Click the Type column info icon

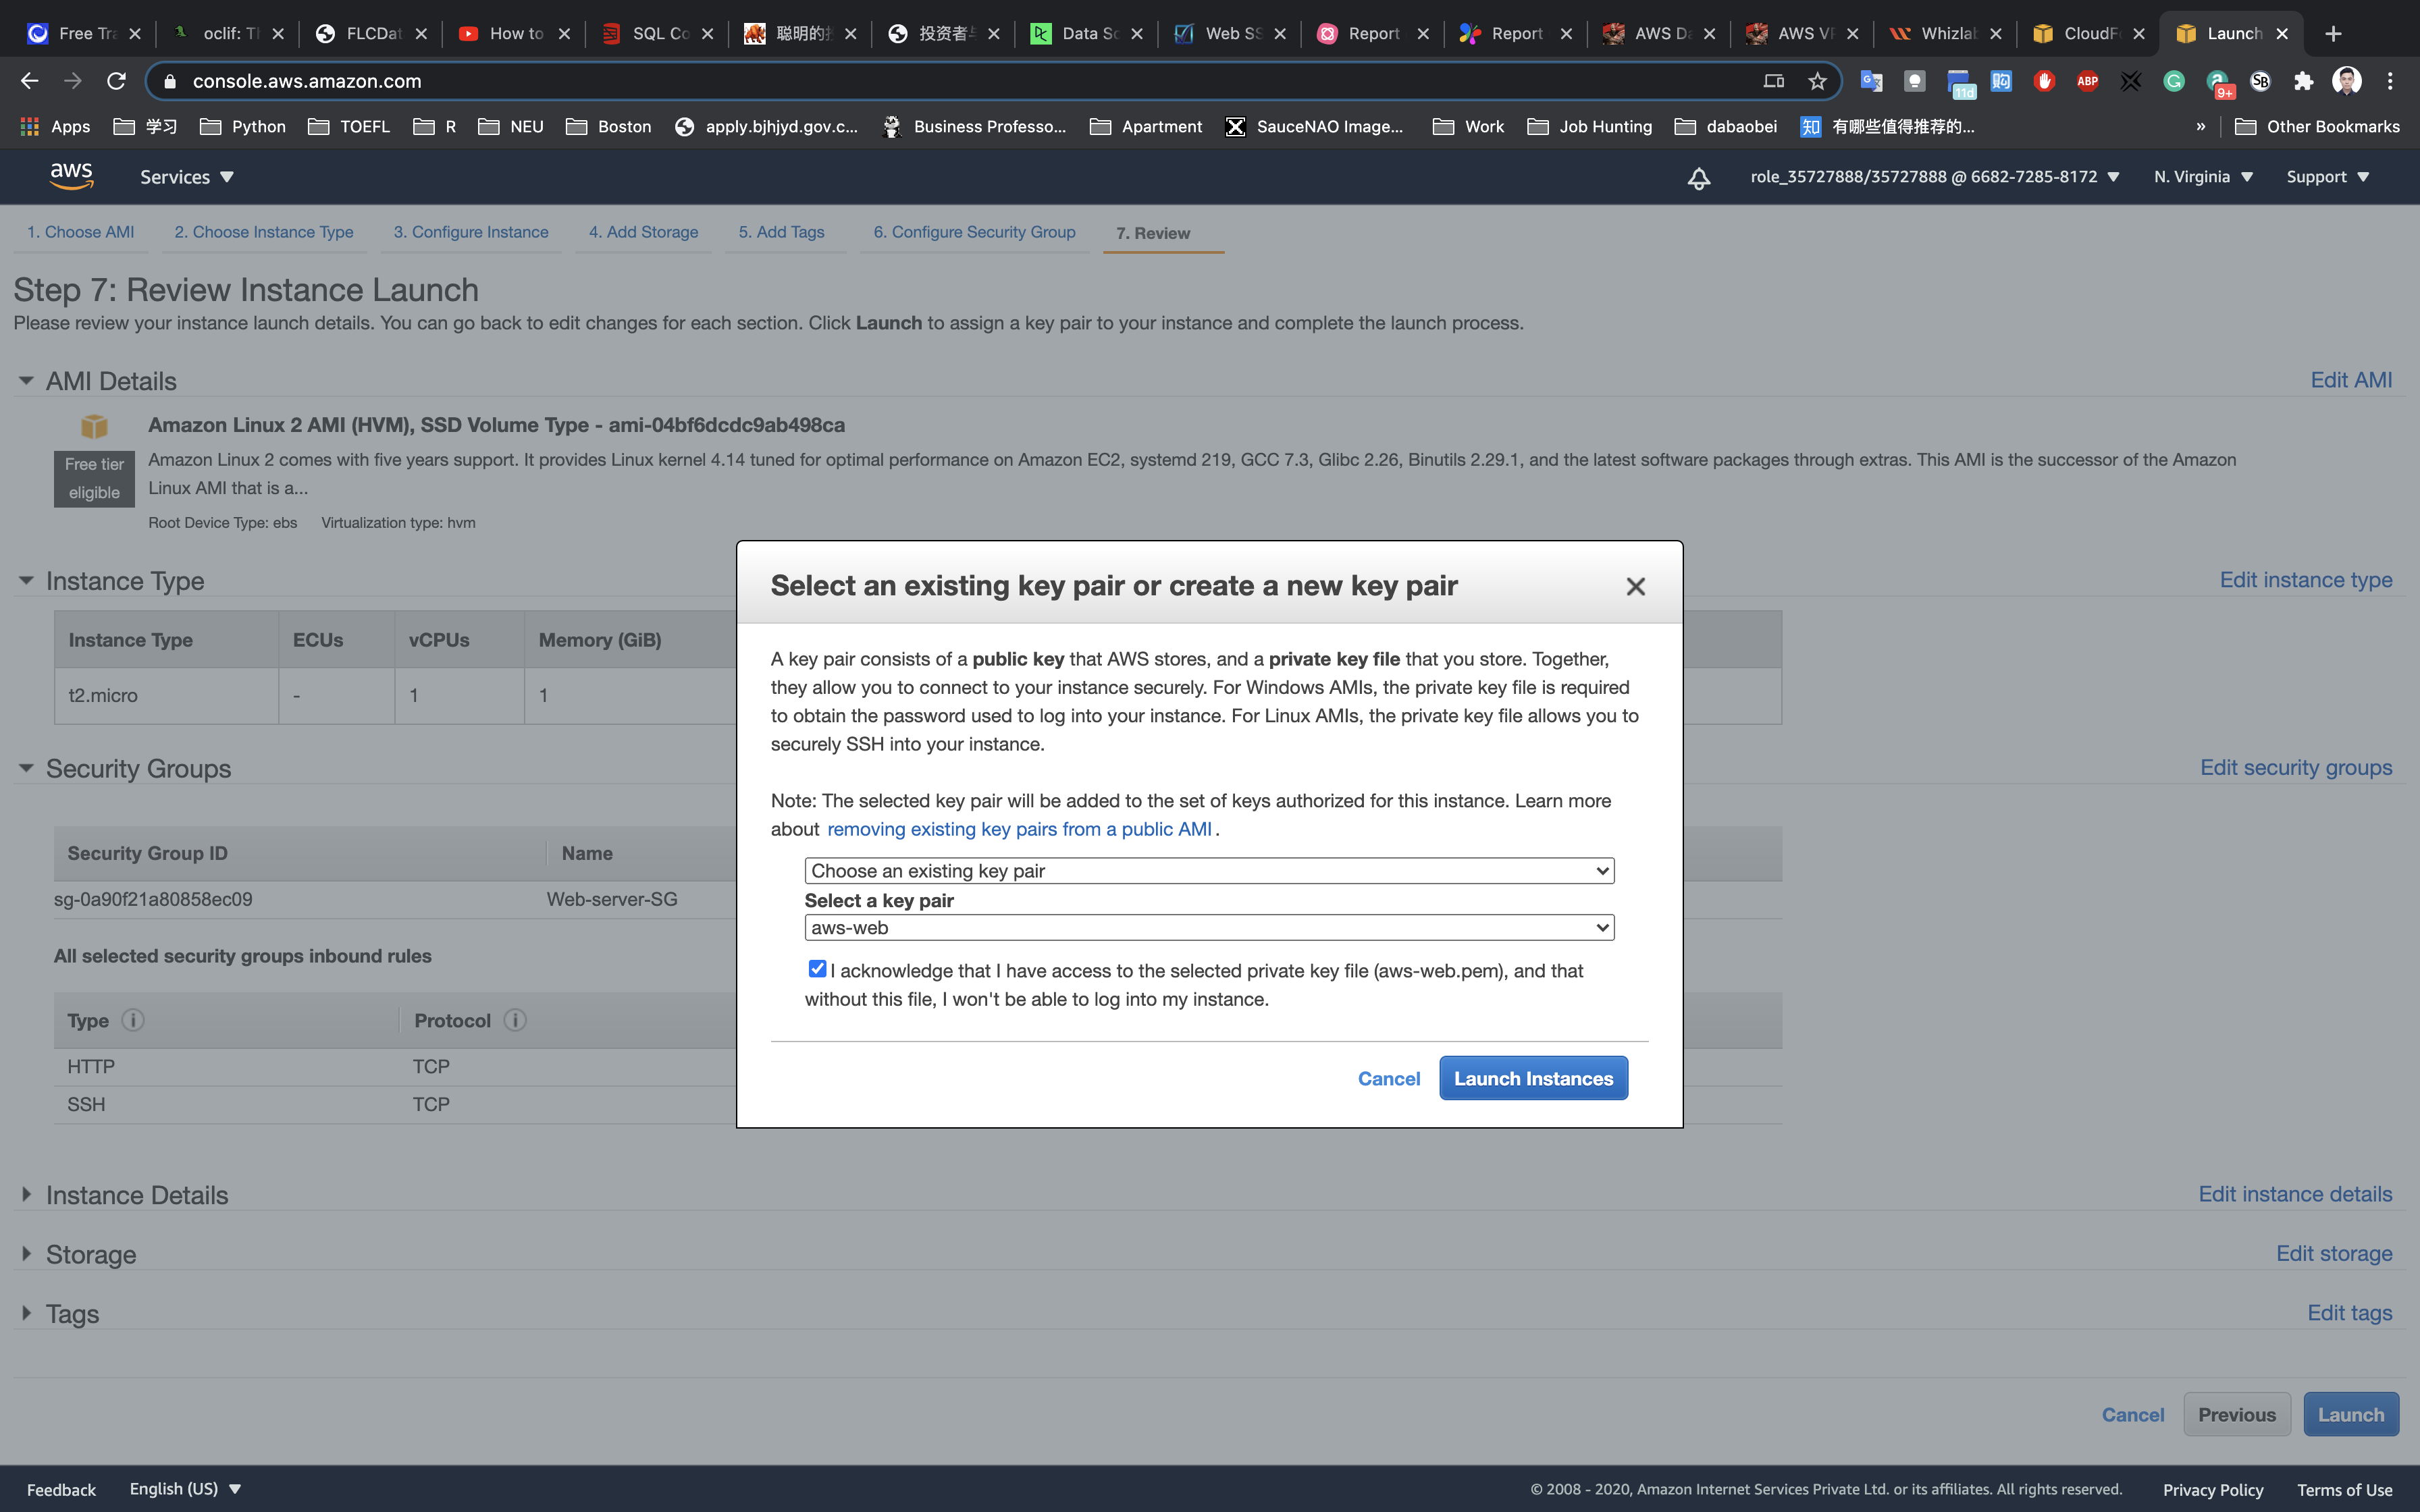132,1020
